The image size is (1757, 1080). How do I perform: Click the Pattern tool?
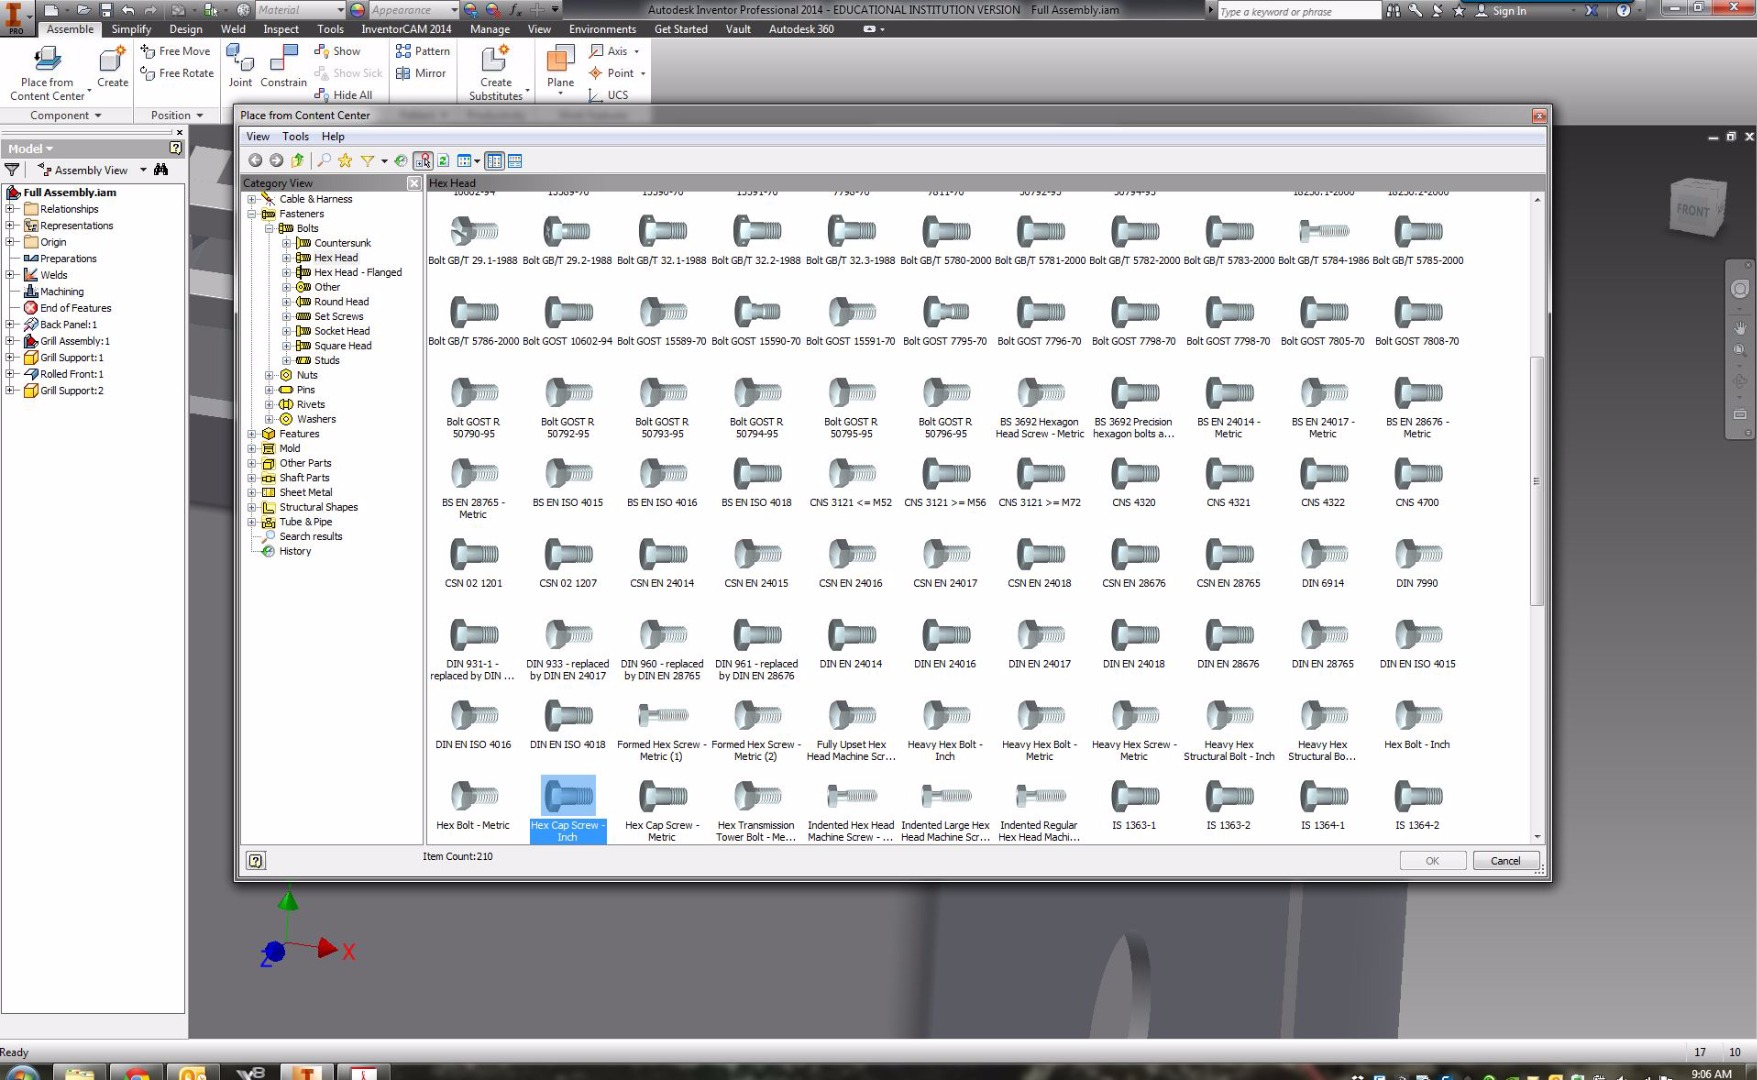(x=423, y=51)
